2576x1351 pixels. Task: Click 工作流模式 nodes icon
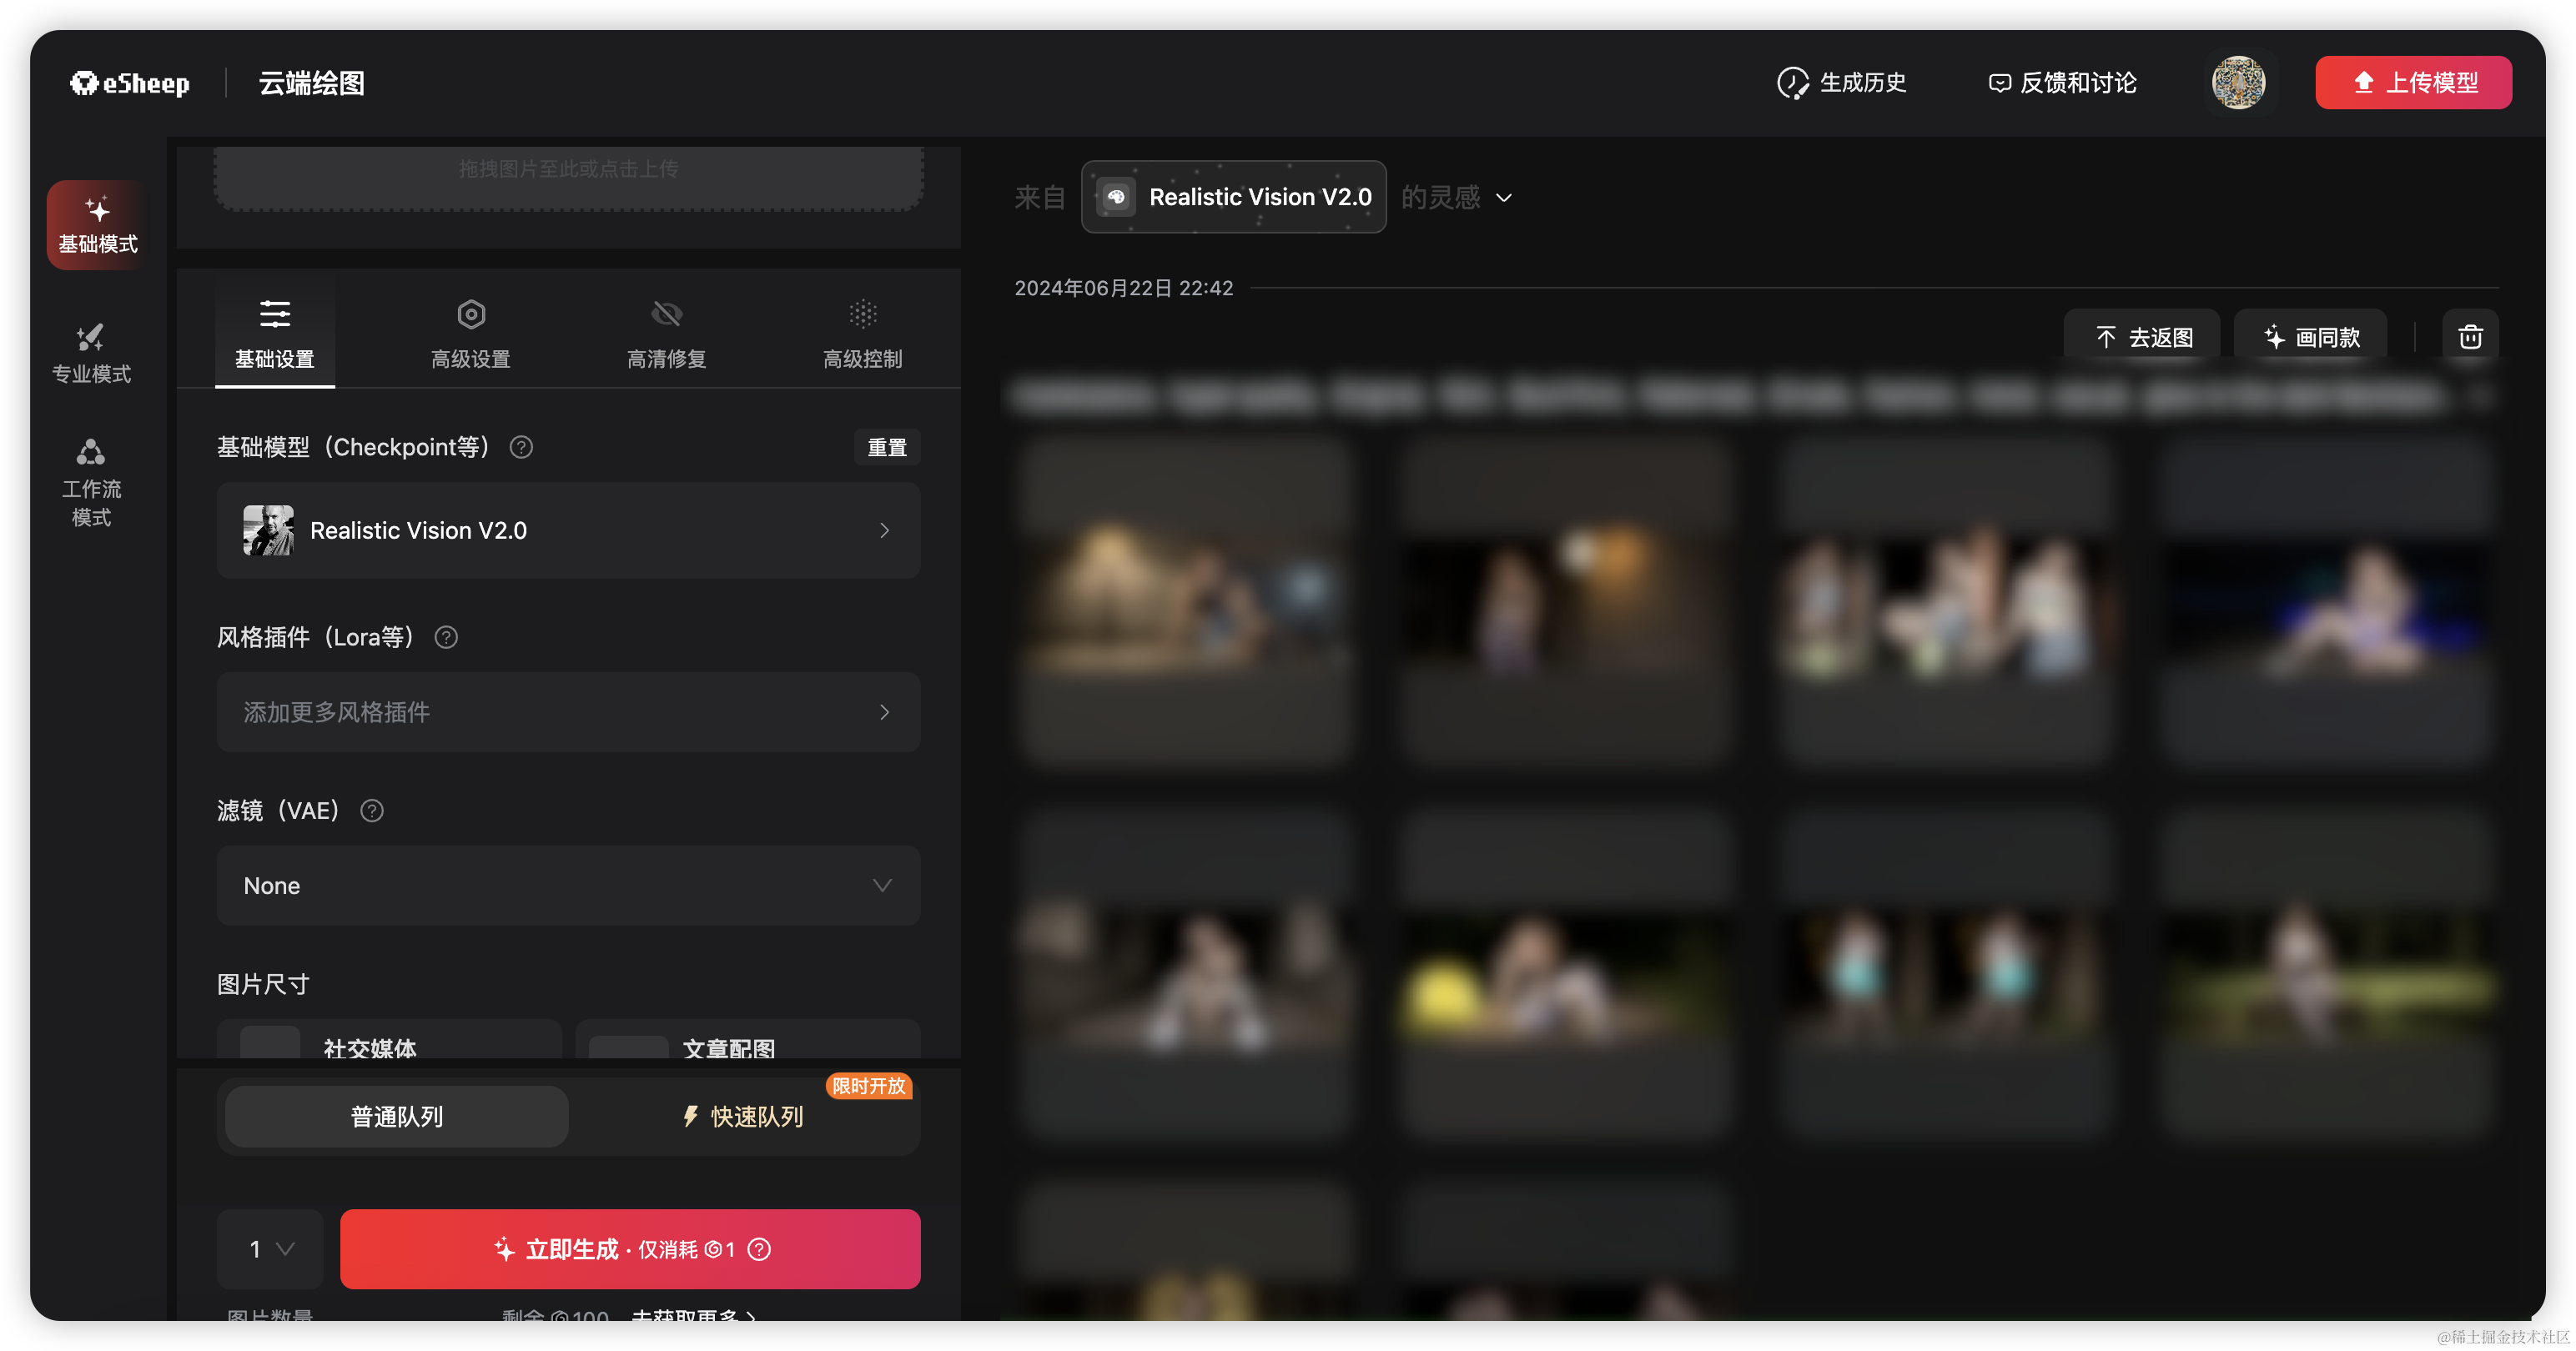91,452
